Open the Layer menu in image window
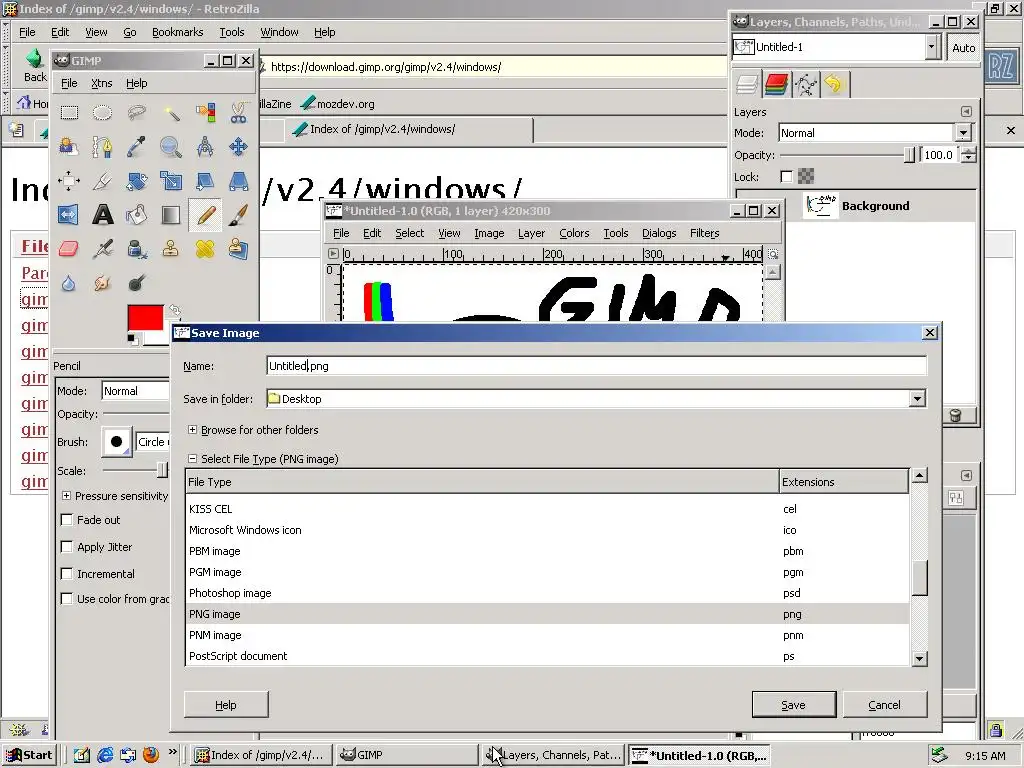 (x=531, y=233)
